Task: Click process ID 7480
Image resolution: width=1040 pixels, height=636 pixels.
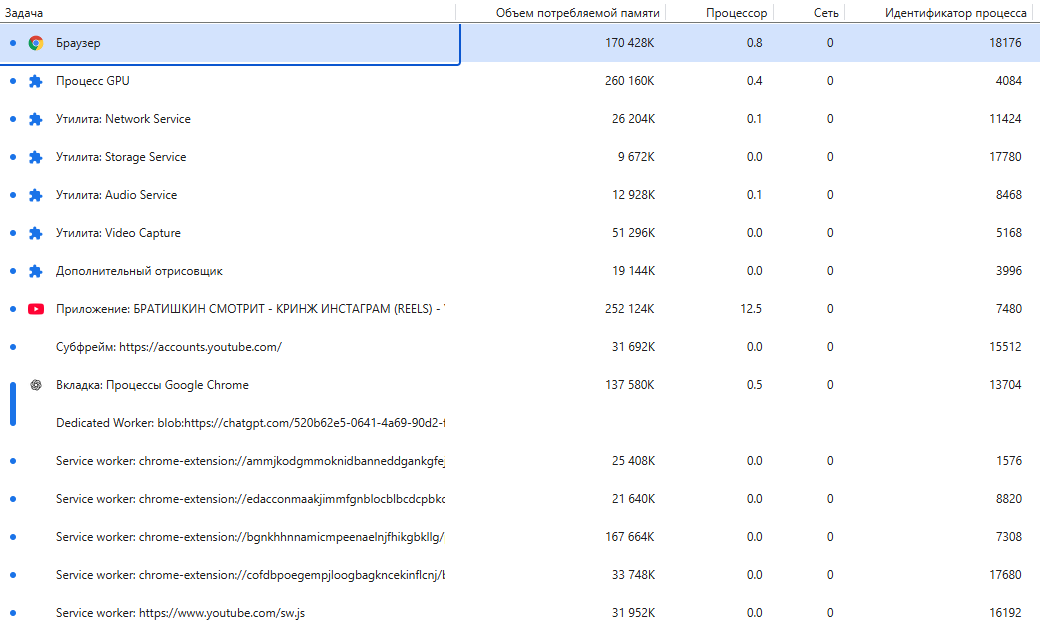Action: coord(1009,309)
